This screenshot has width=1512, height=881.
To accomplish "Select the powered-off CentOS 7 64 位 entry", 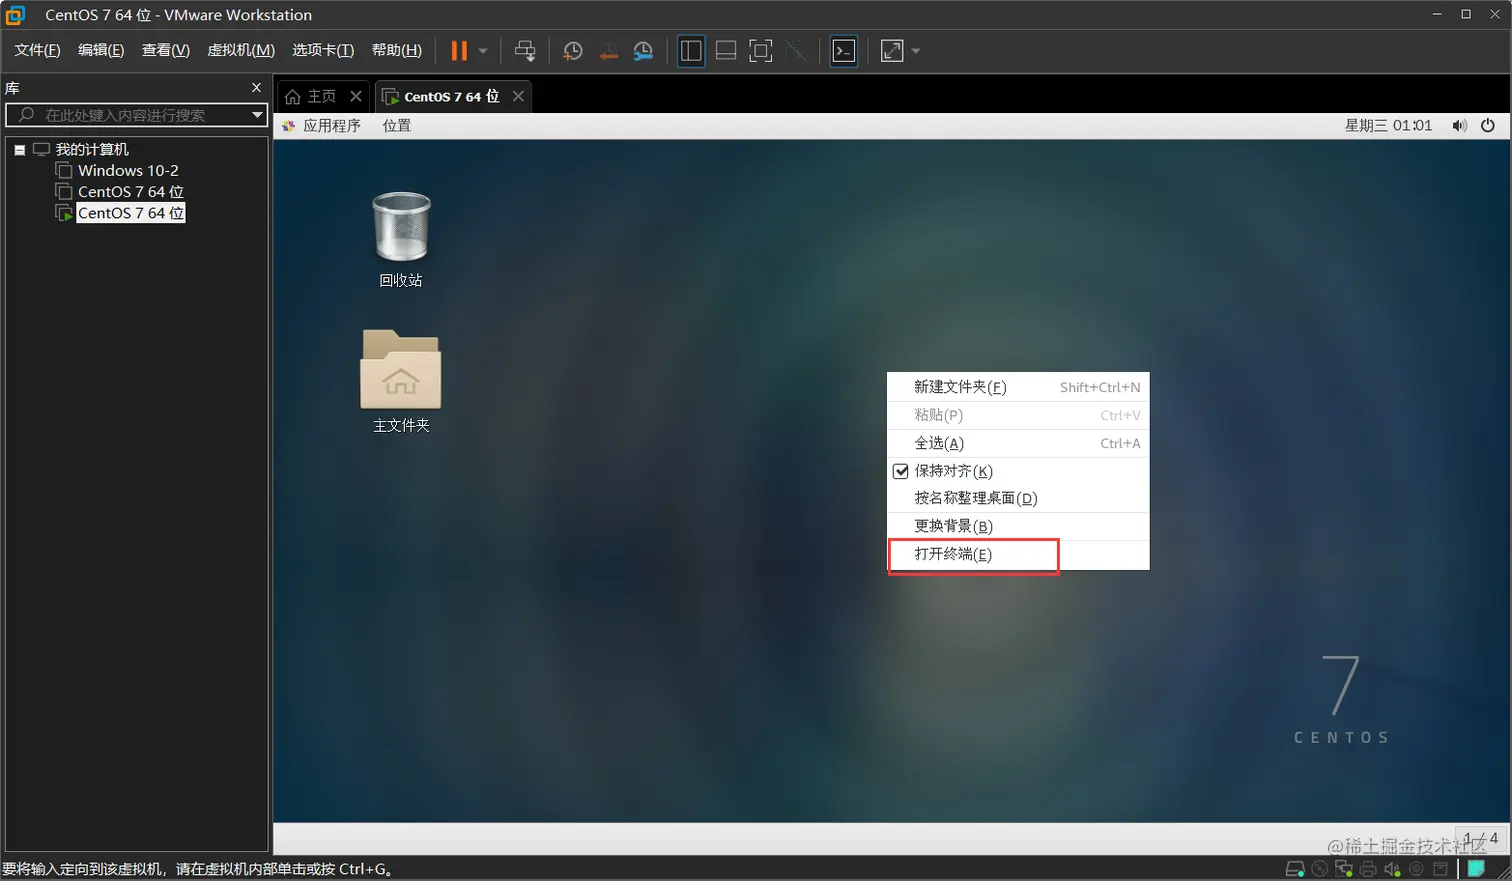I will click(x=131, y=192).
